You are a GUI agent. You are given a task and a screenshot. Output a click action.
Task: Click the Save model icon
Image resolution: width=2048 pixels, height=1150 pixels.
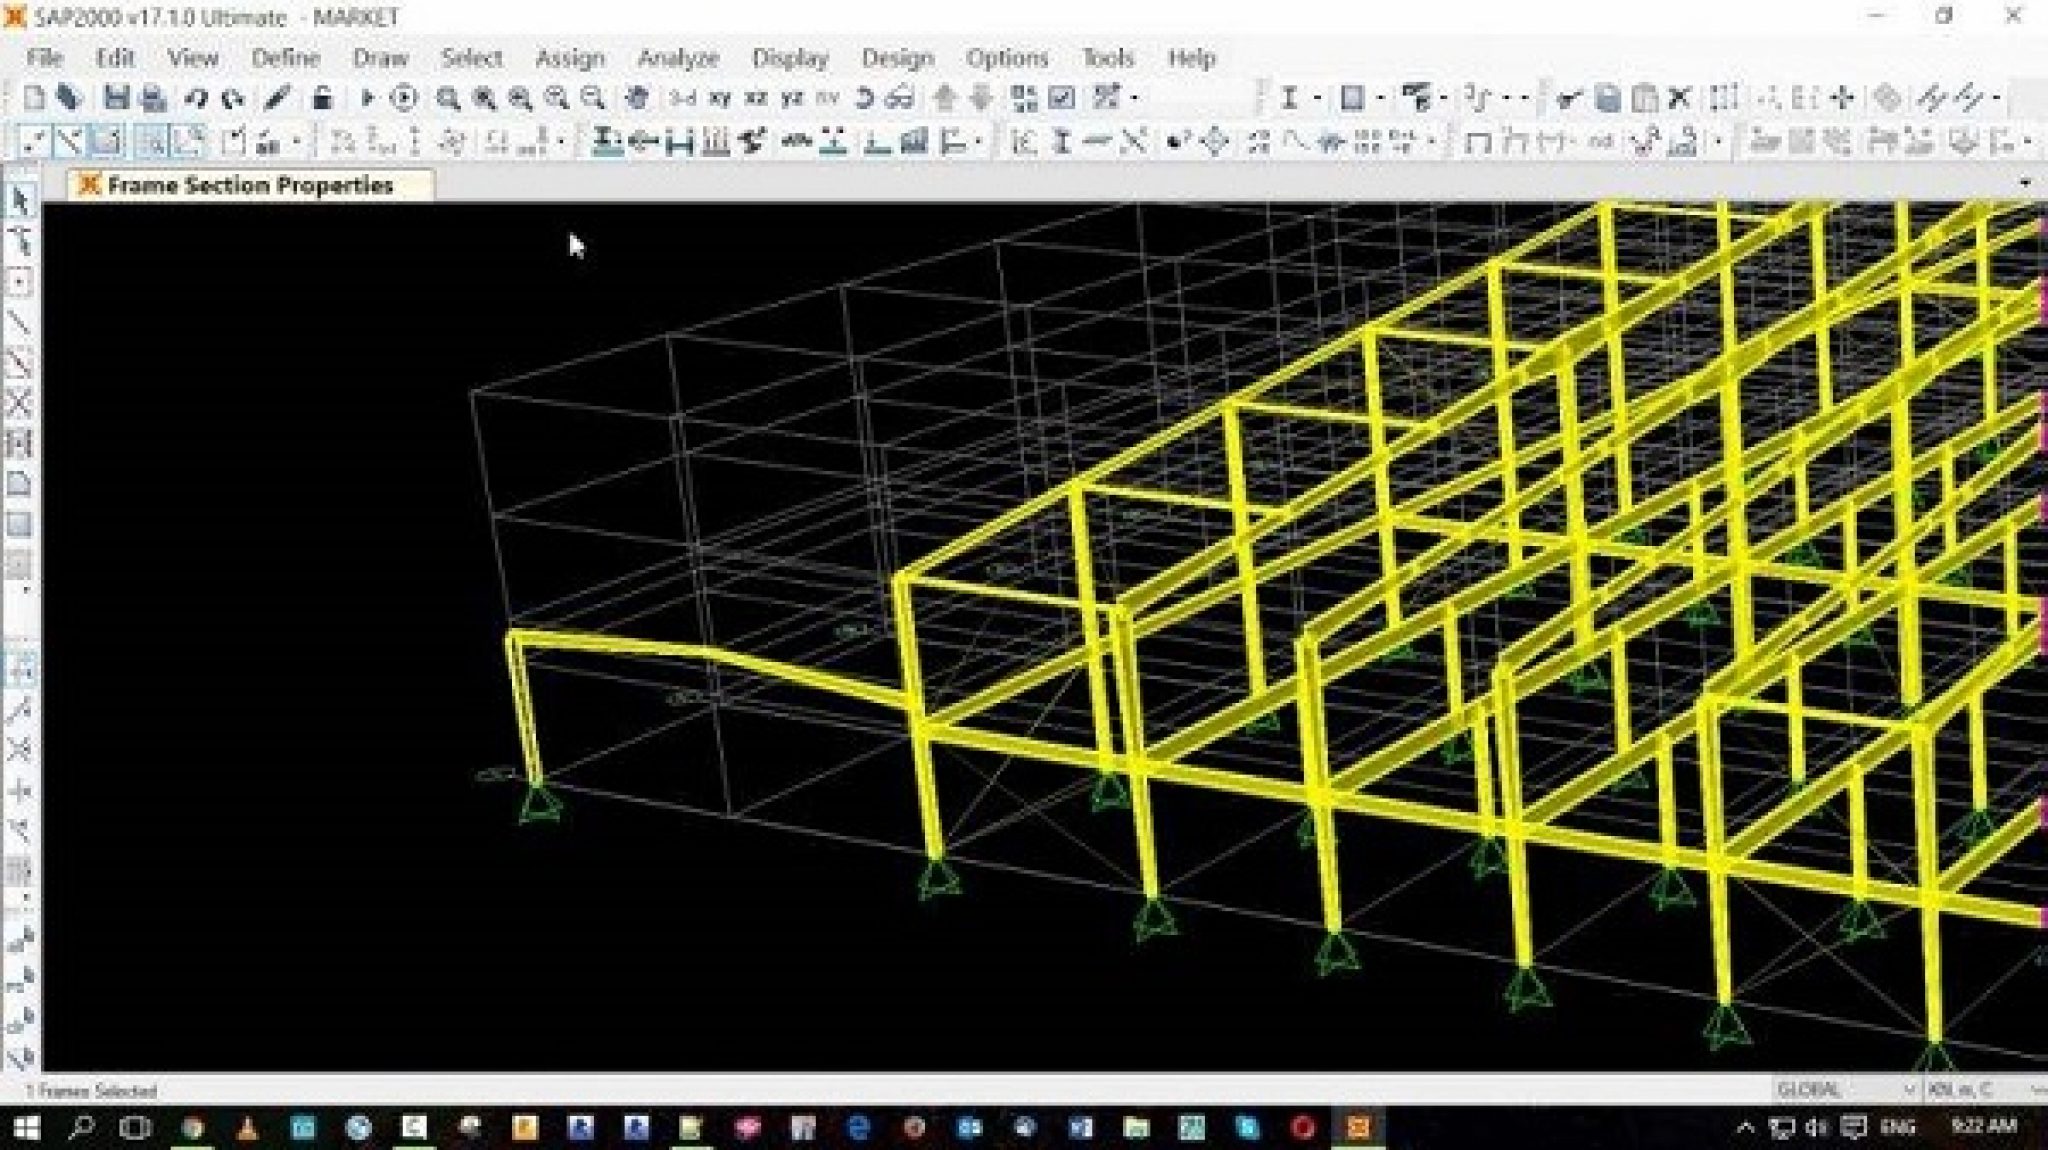coord(117,98)
